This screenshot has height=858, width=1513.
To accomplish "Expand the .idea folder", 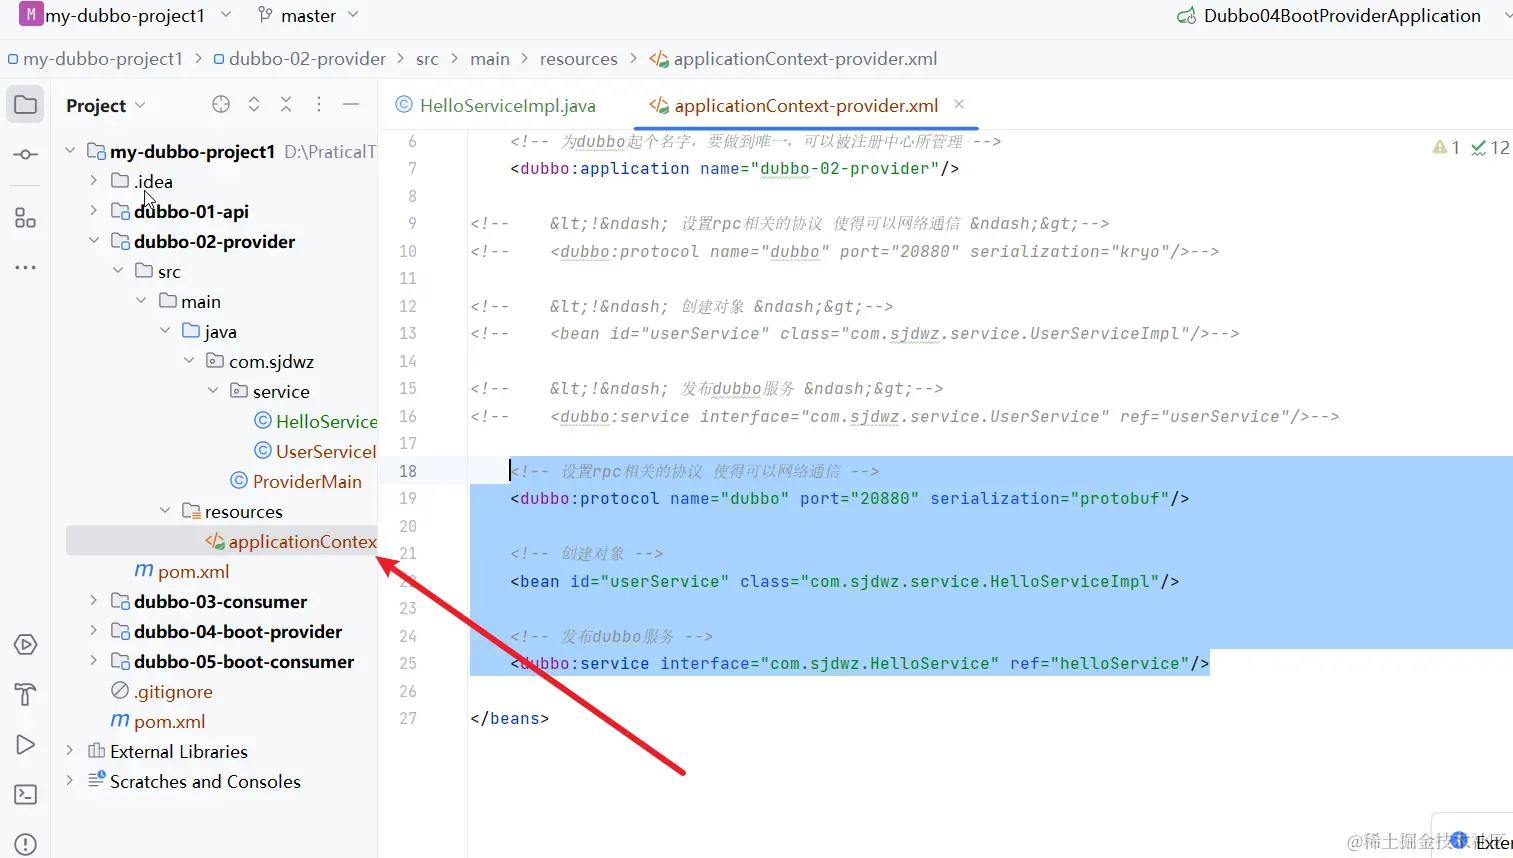I will (94, 181).
